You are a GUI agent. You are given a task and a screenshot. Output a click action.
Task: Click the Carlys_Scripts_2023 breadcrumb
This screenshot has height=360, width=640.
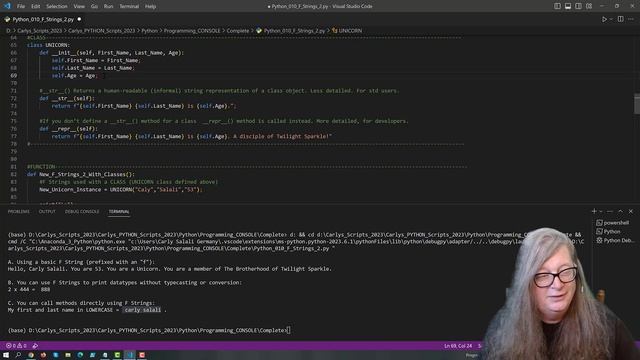pyautogui.click(x=40, y=31)
